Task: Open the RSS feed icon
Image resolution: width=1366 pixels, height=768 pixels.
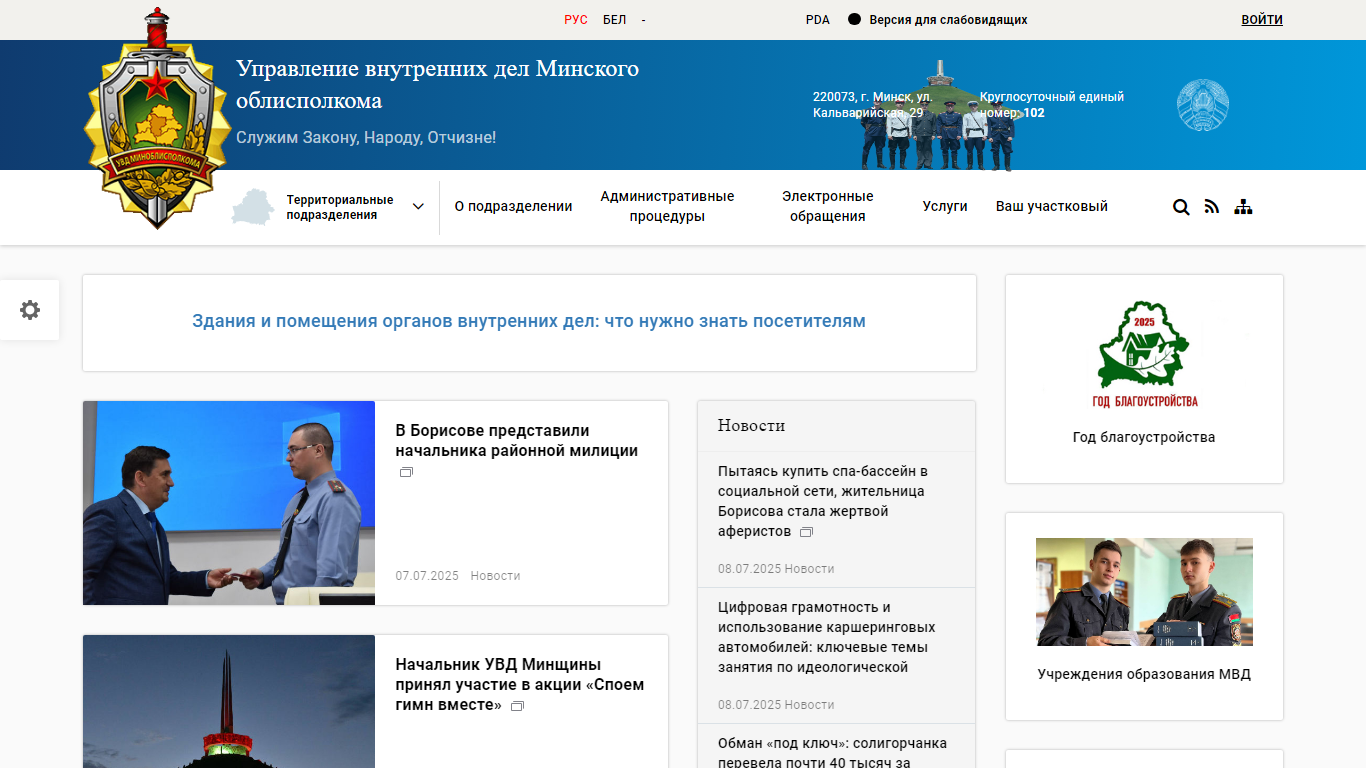Action: [1212, 207]
